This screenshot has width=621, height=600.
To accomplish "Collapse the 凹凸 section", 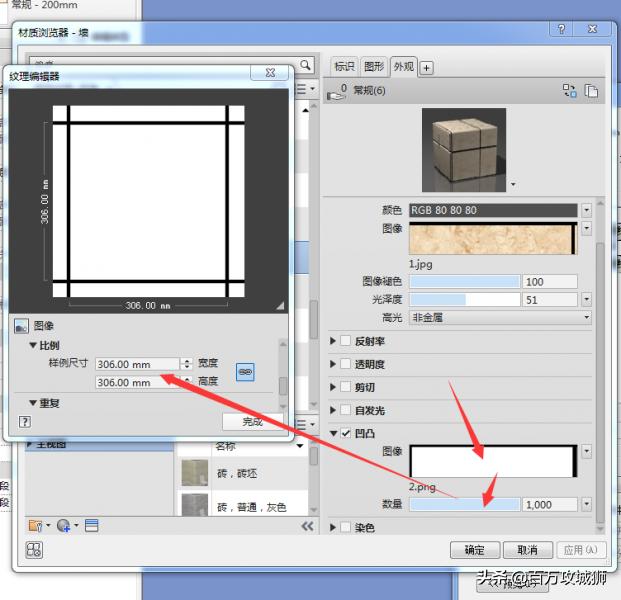I will 333,434.
